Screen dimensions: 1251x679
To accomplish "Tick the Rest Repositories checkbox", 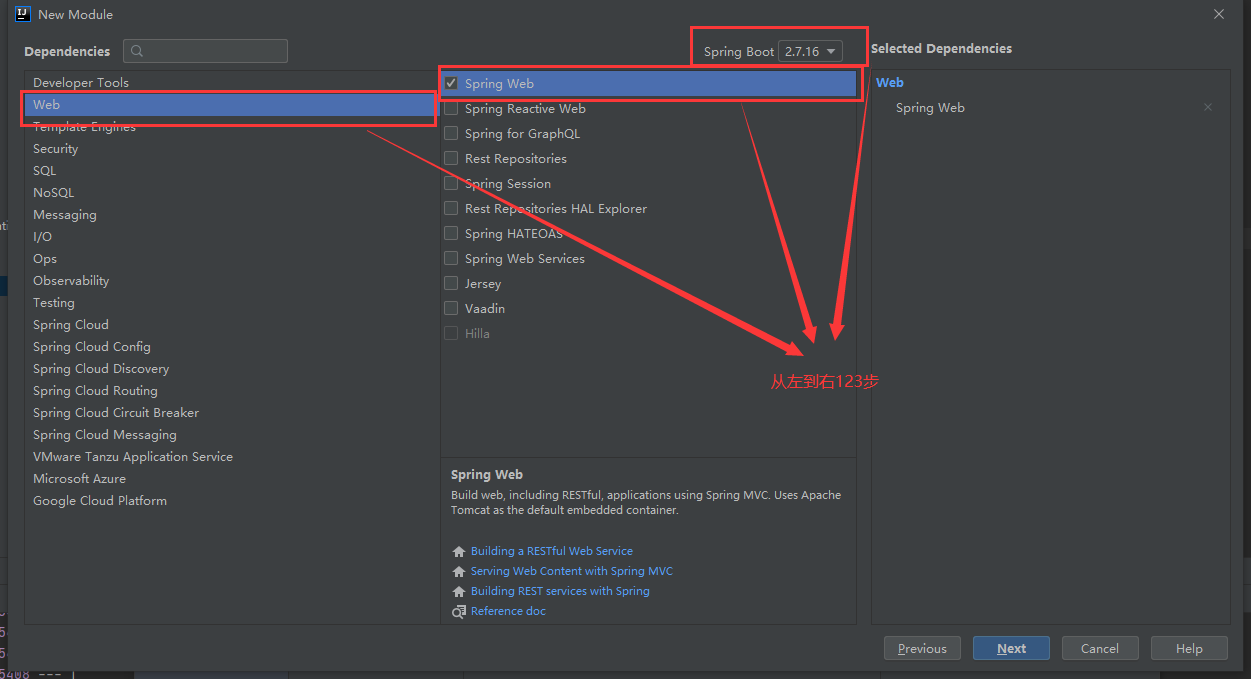I will pyautogui.click(x=451, y=159).
